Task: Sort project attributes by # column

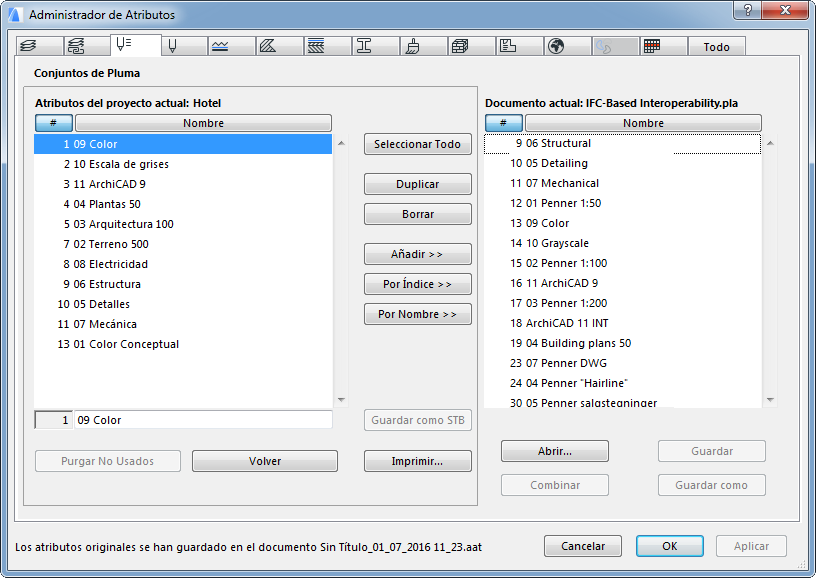Action: pyautogui.click(x=54, y=123)
